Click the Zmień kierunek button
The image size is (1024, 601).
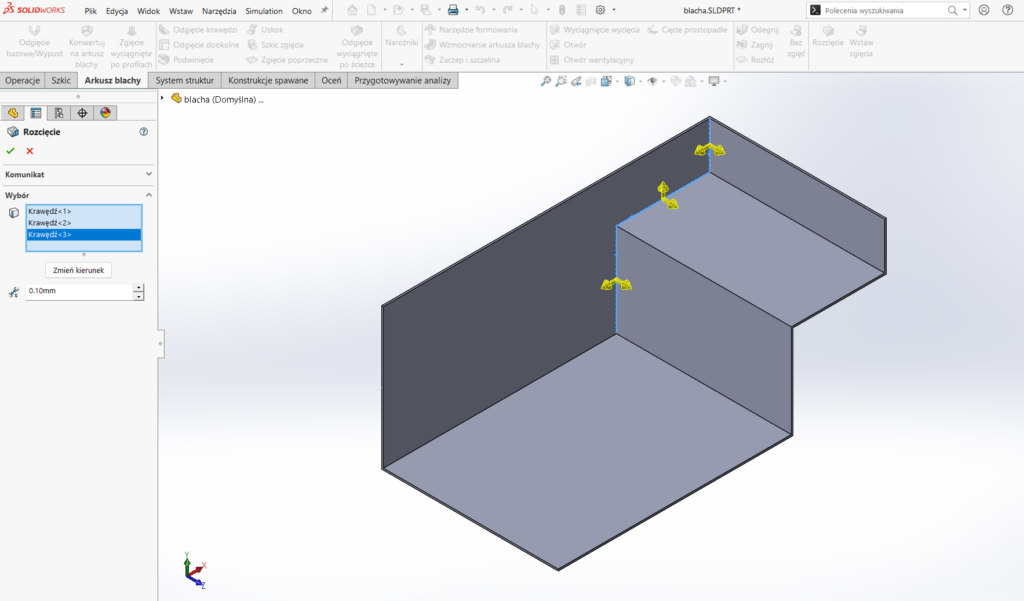(x=78, y=270)
